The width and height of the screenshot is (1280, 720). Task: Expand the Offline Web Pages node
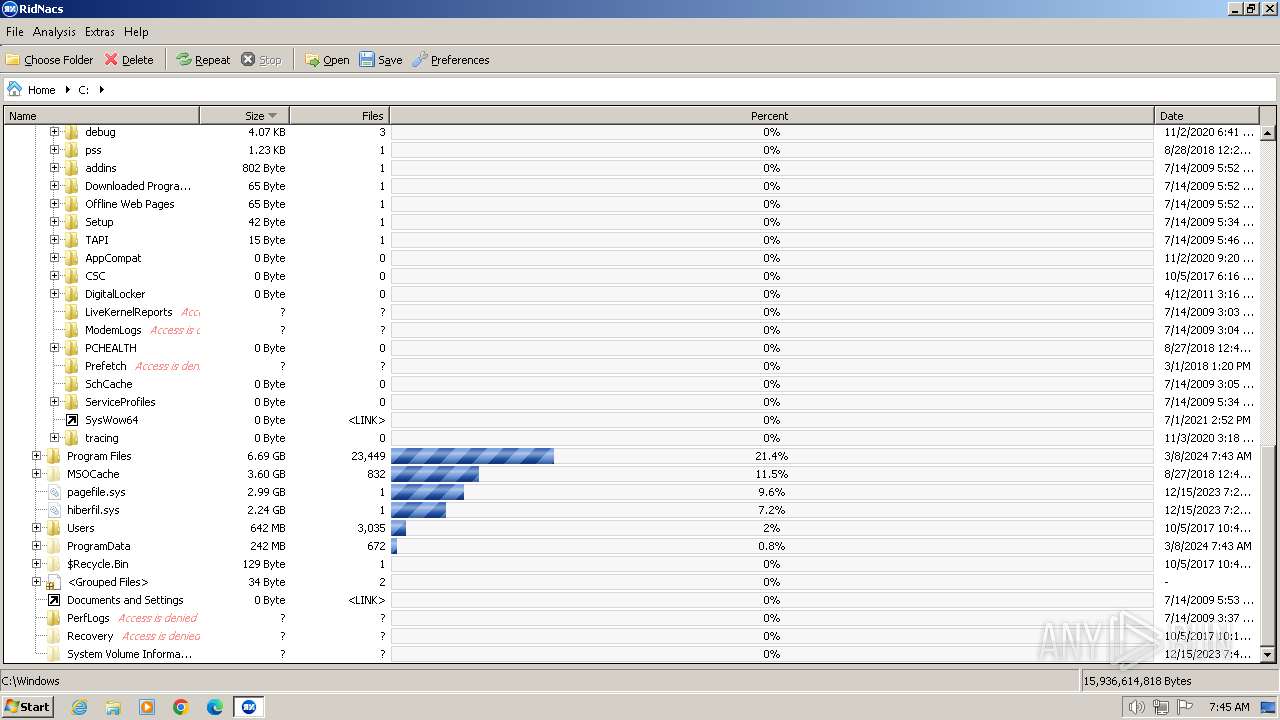(55, 204)
